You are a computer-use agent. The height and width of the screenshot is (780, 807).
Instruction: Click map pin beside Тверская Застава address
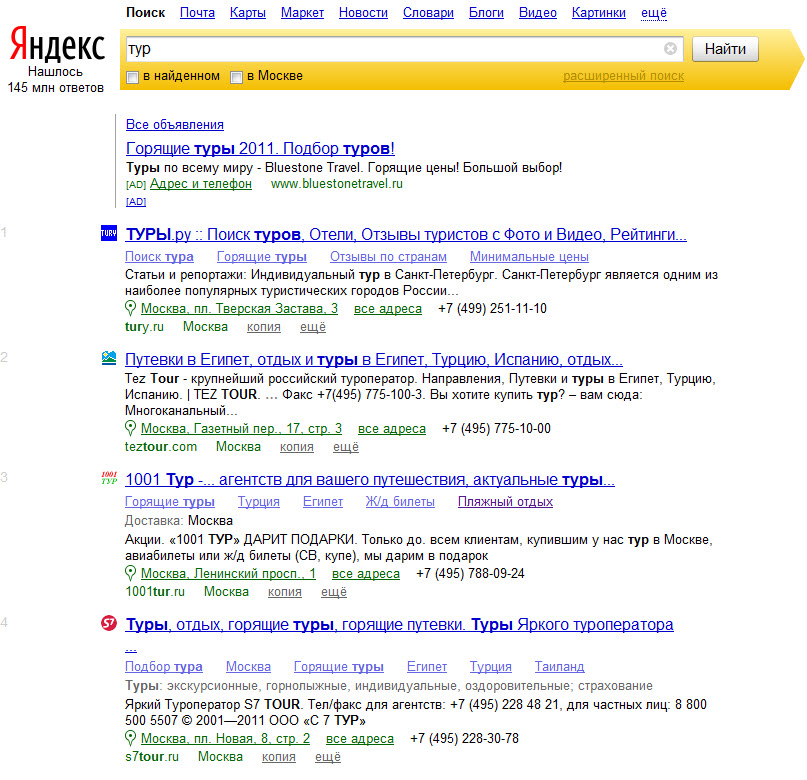pos(131,308)
